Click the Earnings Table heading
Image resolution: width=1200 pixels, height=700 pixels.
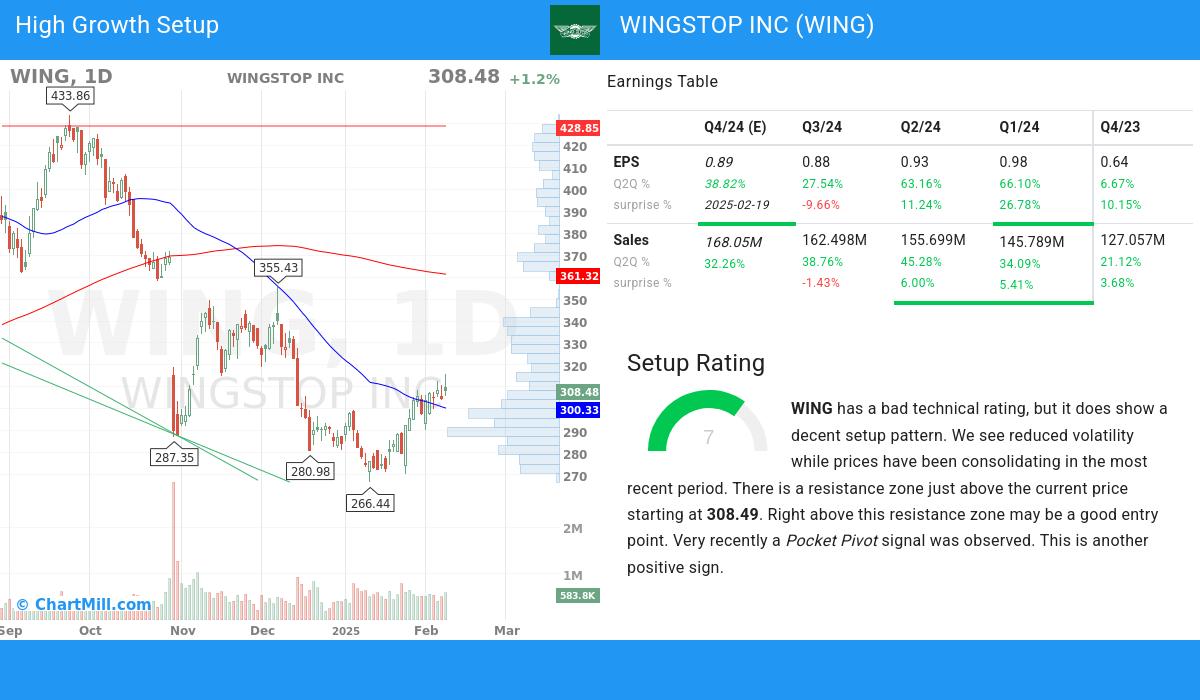point(662,82)
